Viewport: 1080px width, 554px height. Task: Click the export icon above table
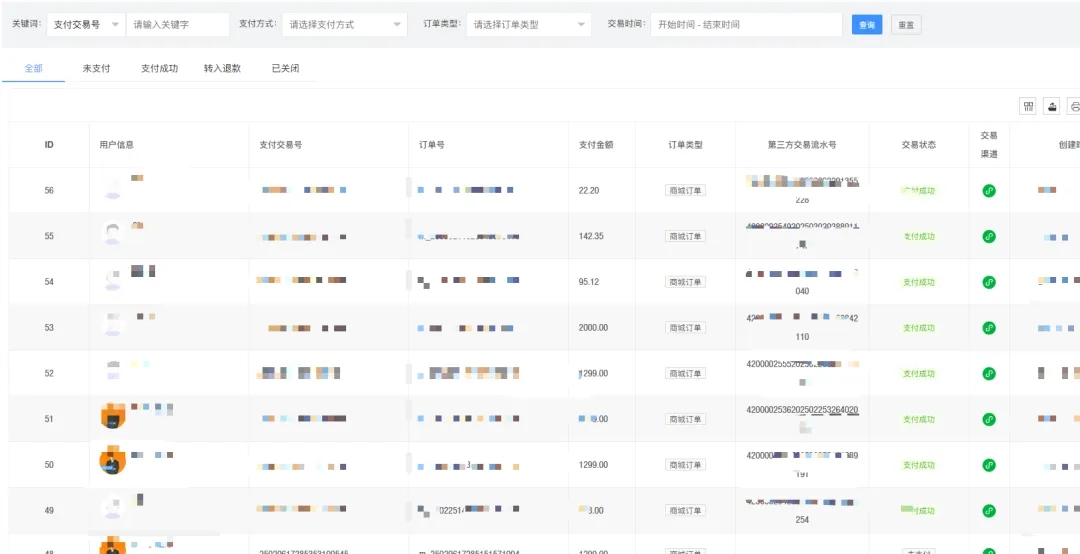click(1052, 106)
